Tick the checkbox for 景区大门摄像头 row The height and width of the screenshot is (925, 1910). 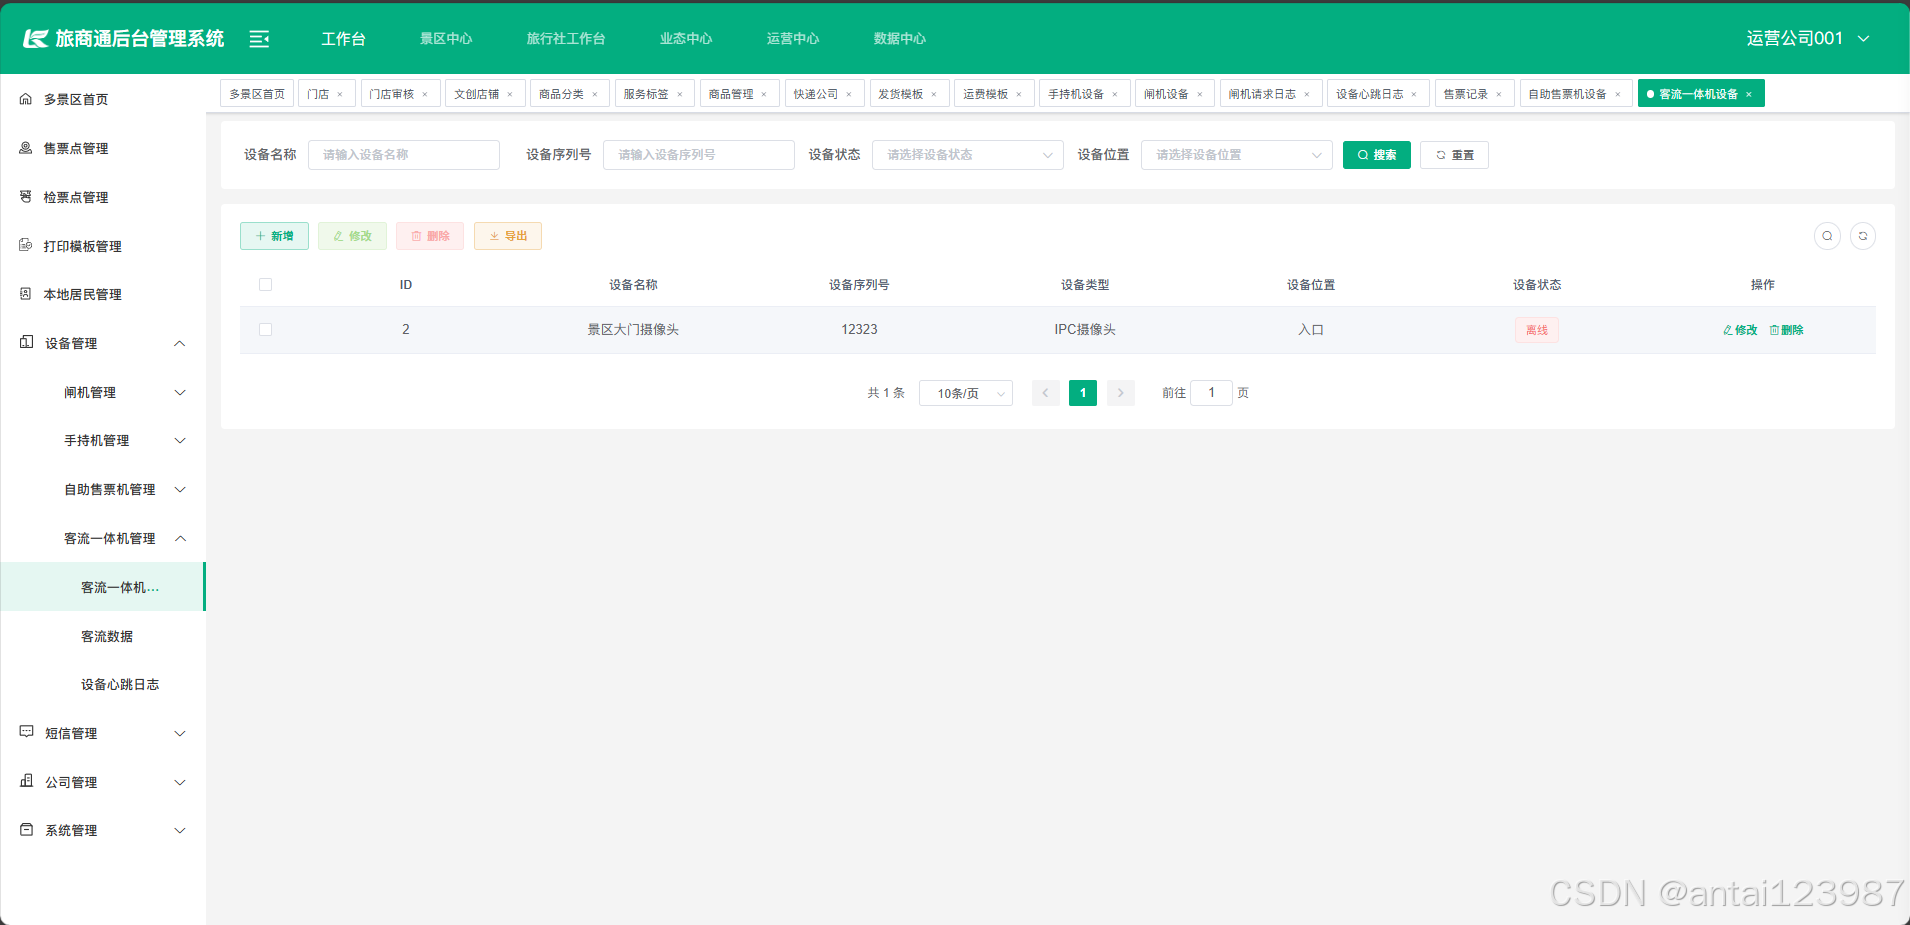pos(265,329)
